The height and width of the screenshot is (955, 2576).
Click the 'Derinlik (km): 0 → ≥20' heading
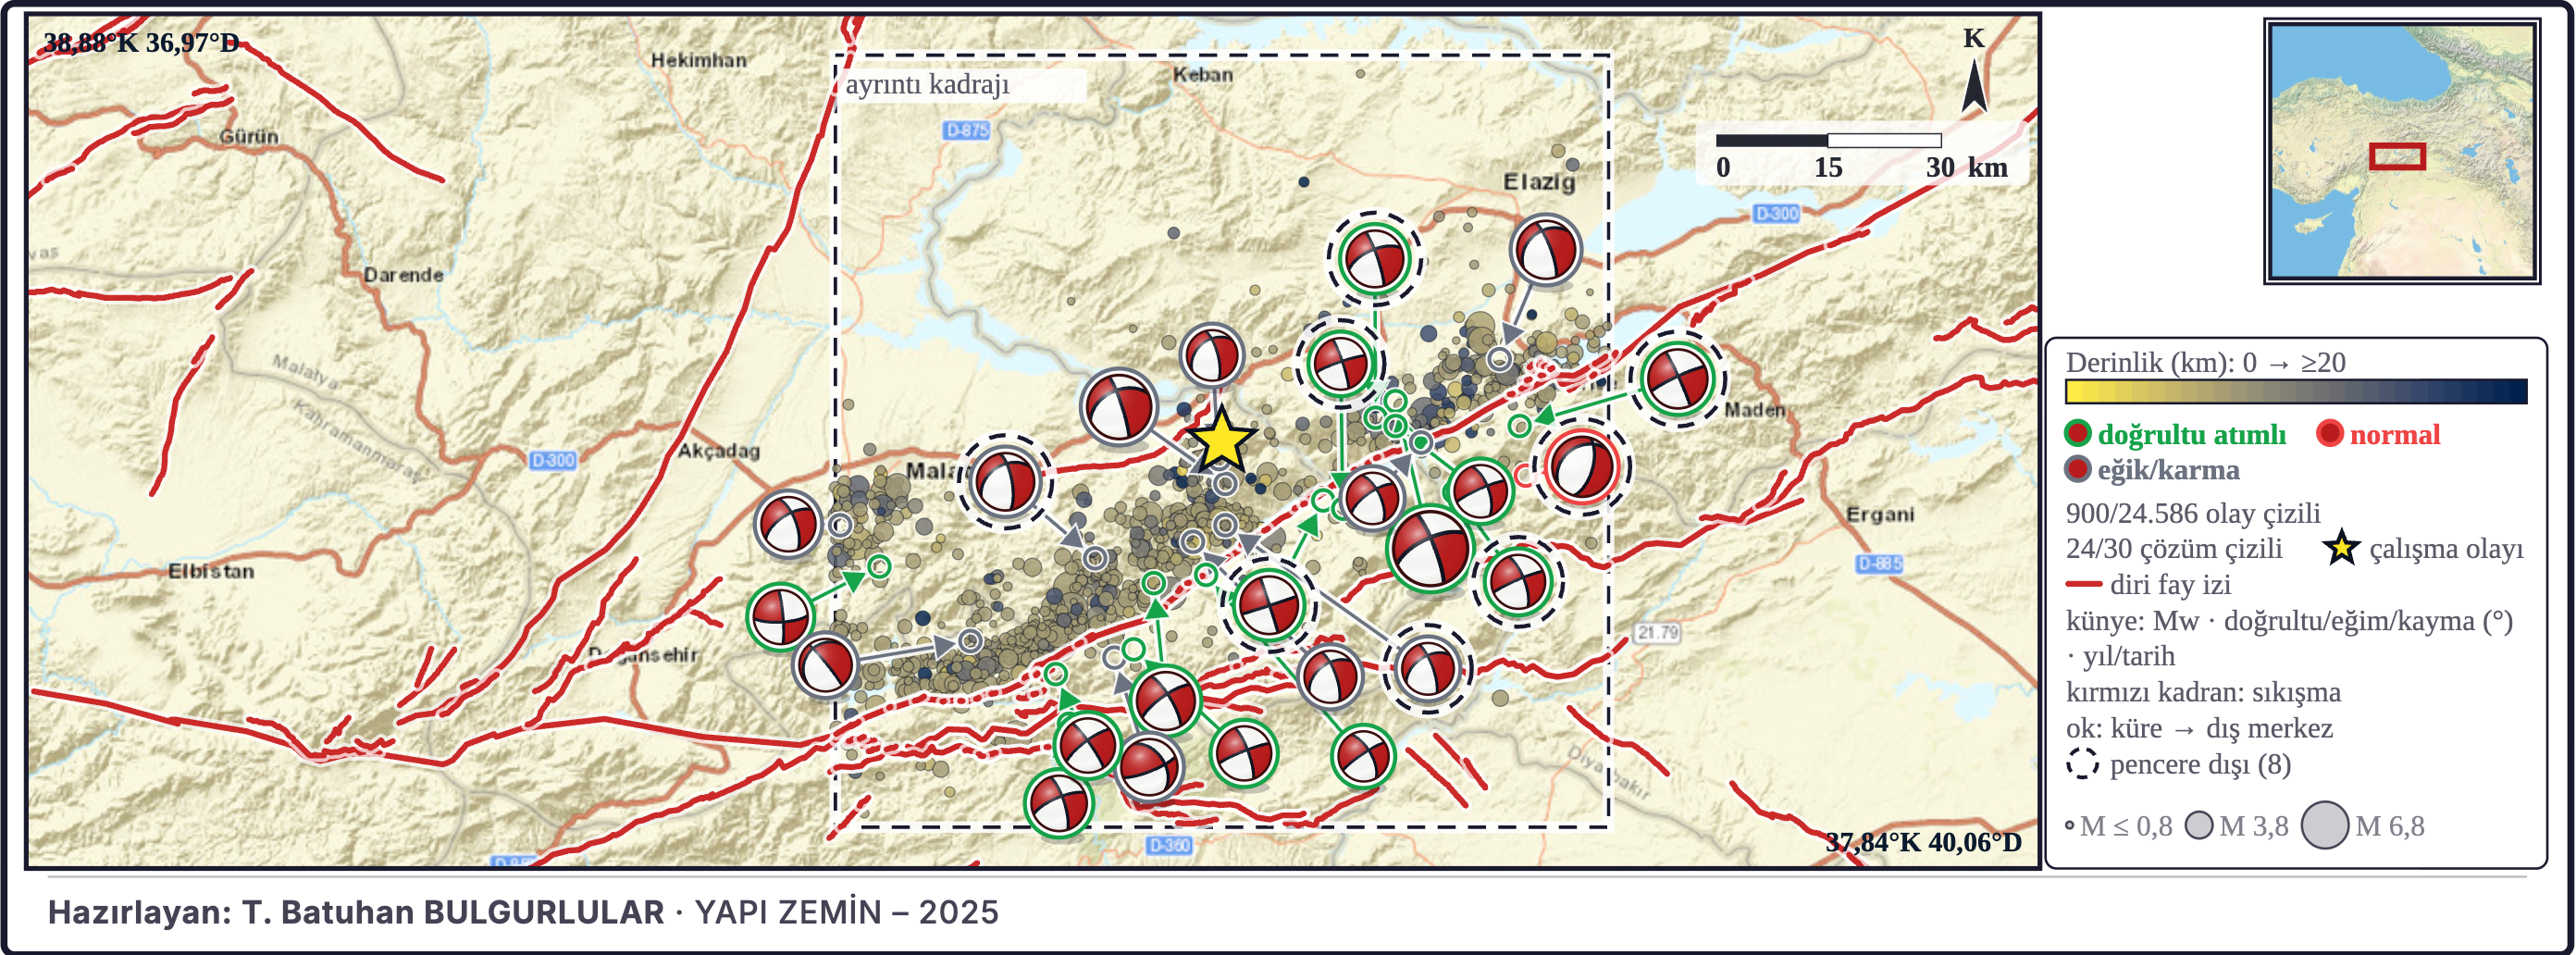tap(2206, 361)
